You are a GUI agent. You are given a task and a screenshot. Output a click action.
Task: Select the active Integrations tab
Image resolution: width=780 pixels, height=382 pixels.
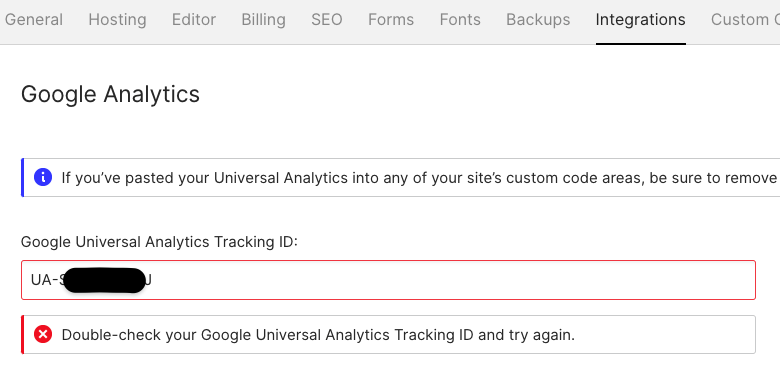pyautogui.click(x=641, y=20)
